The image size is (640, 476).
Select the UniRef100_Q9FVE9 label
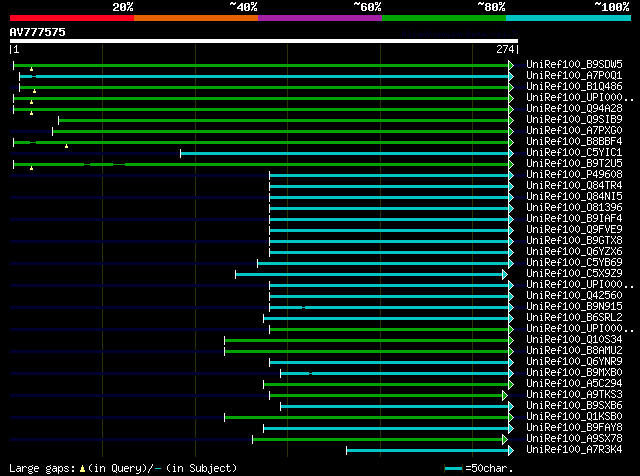tap(574, 229)
